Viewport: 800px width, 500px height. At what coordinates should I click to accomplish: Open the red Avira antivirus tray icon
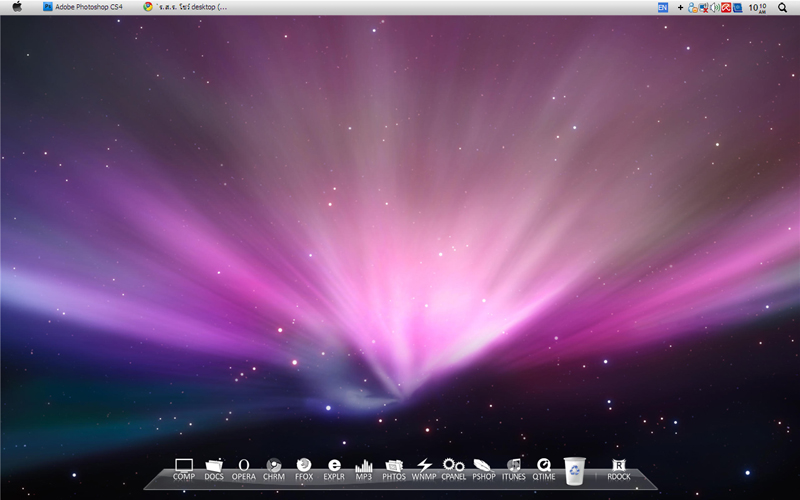[726, 7]
